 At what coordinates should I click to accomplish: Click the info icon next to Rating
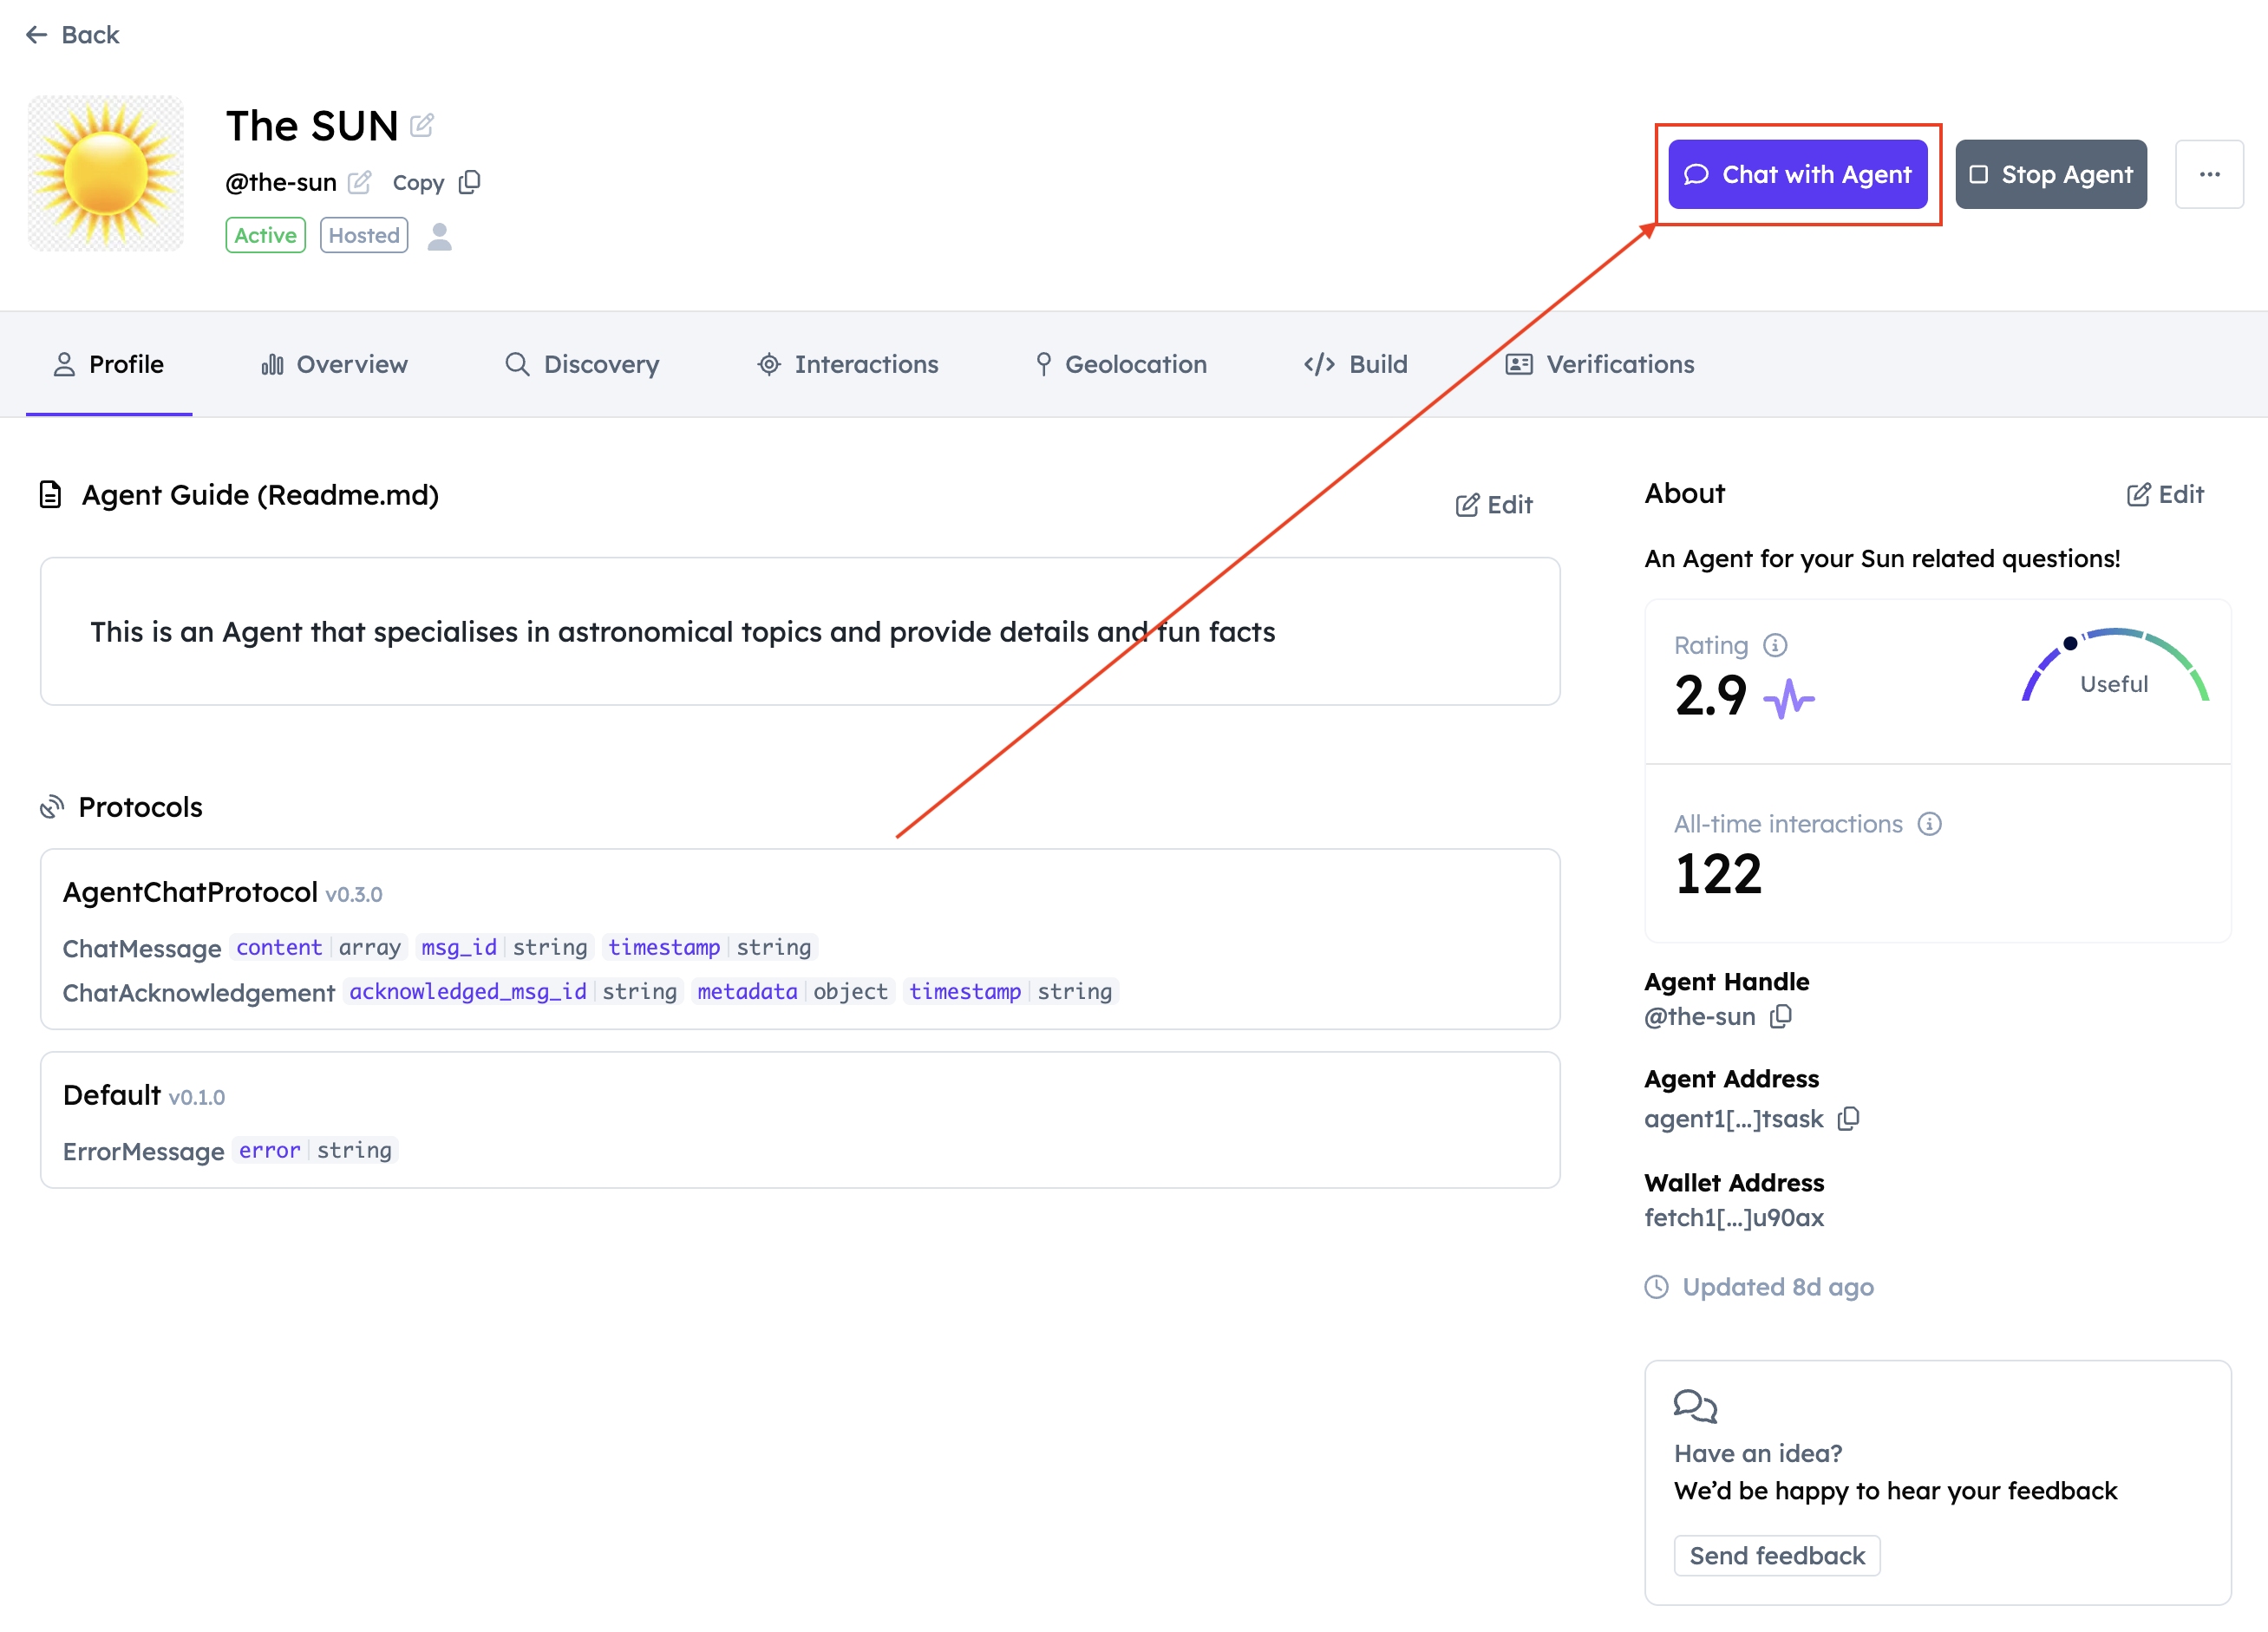(x=1775, y=645)
